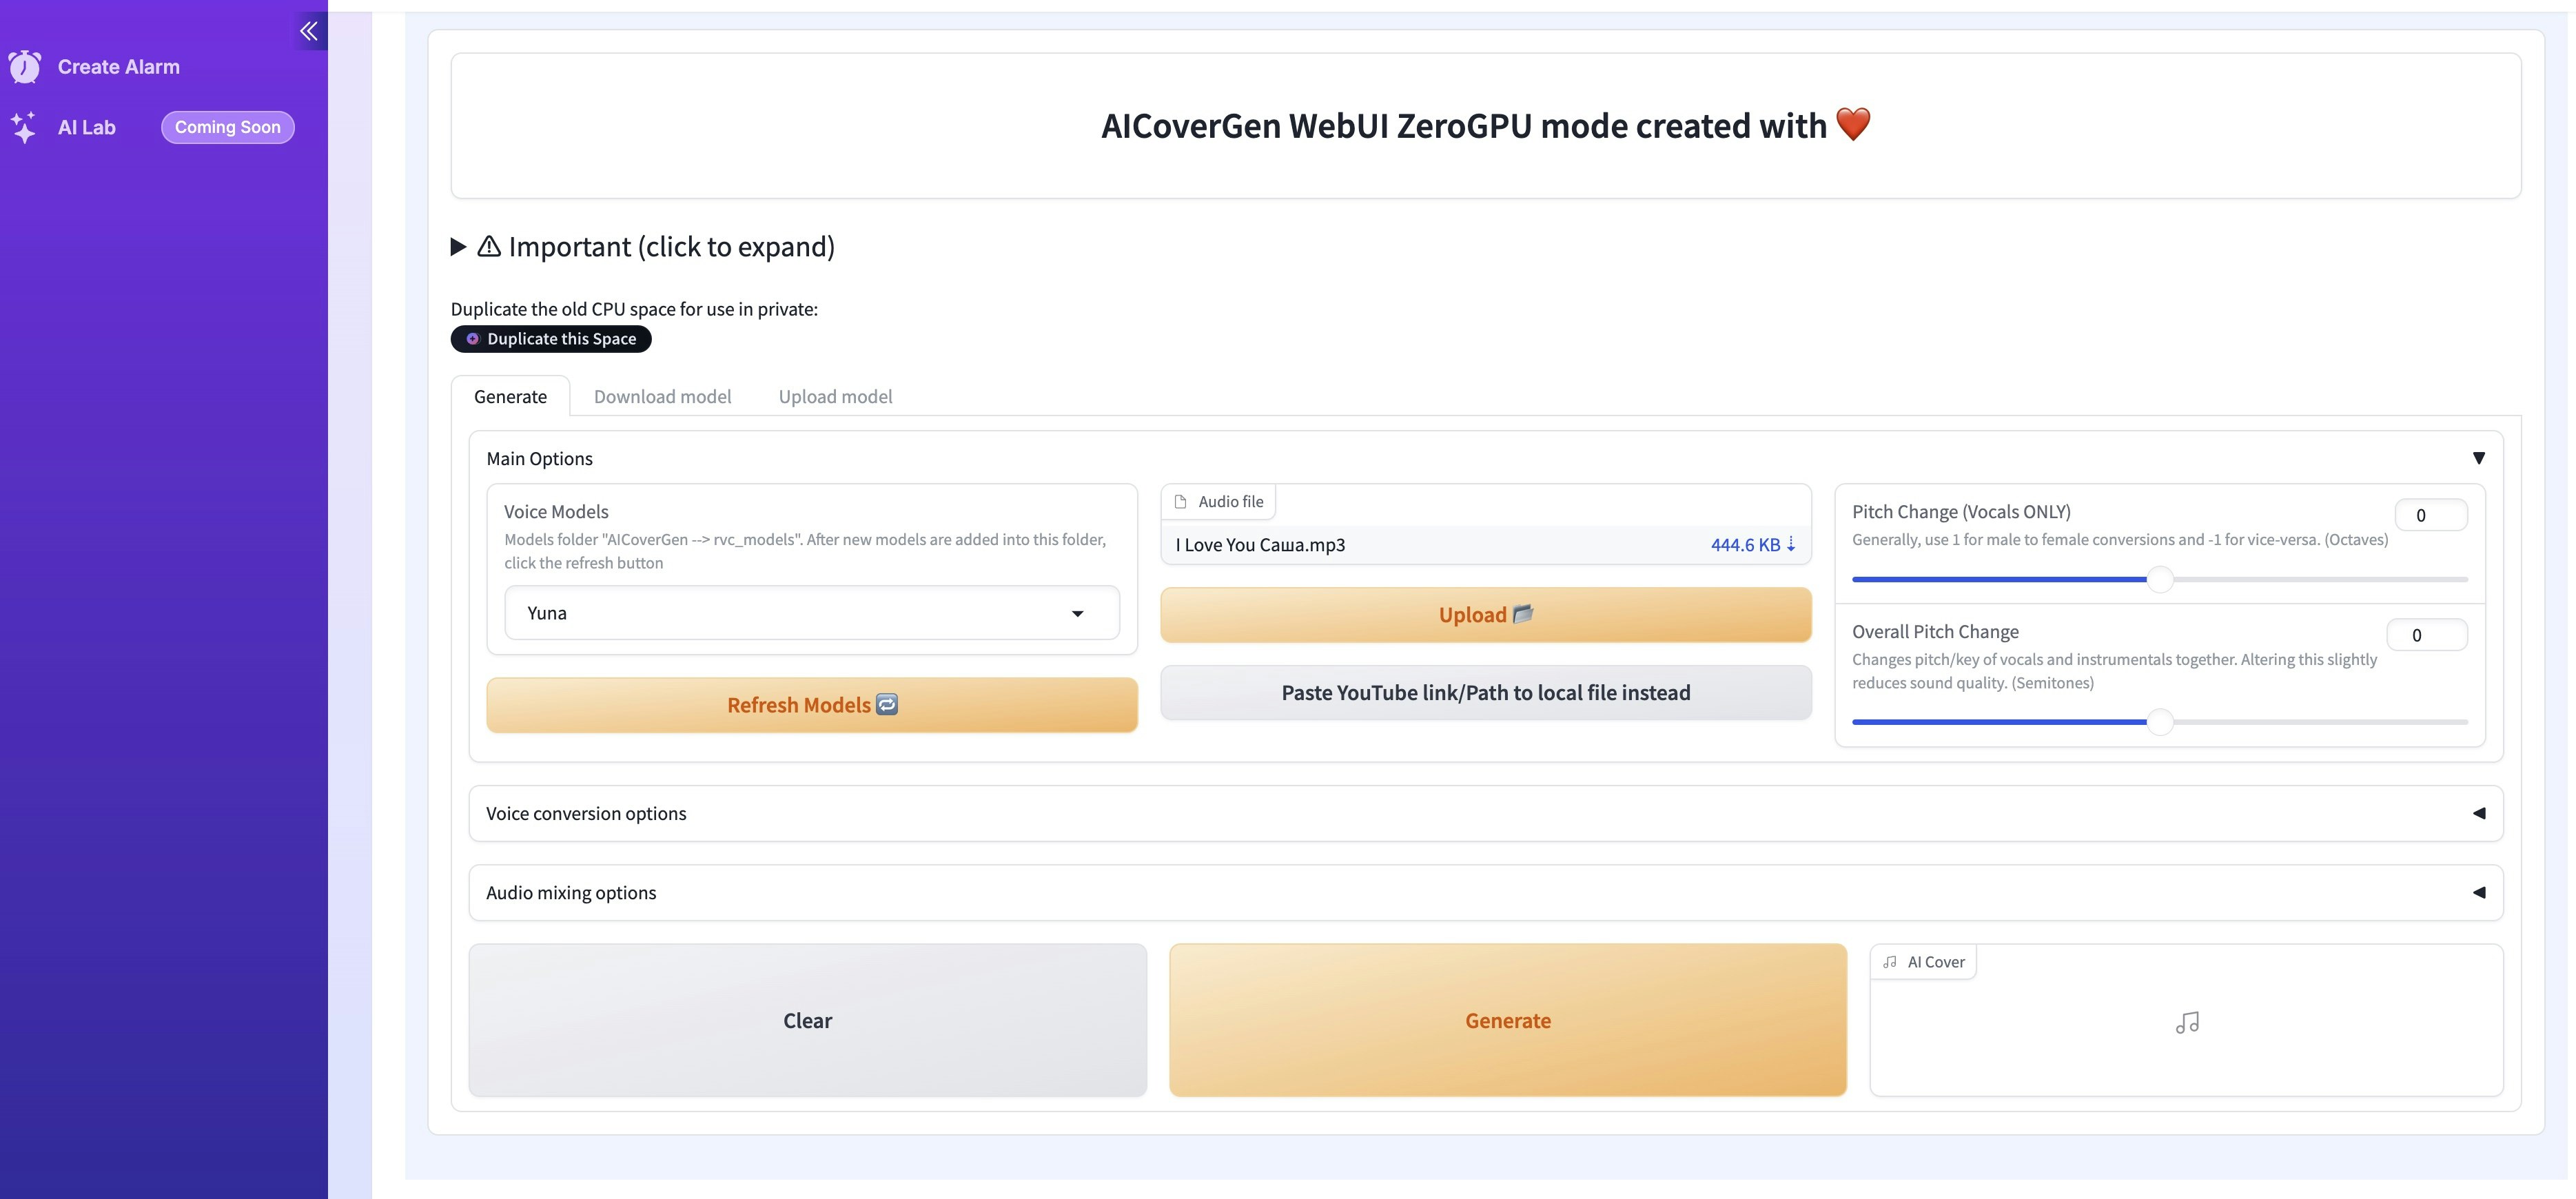Collapse sidebar with double chevron icon
Screen dimensions: 2576x1199
[x=310, y=31]
